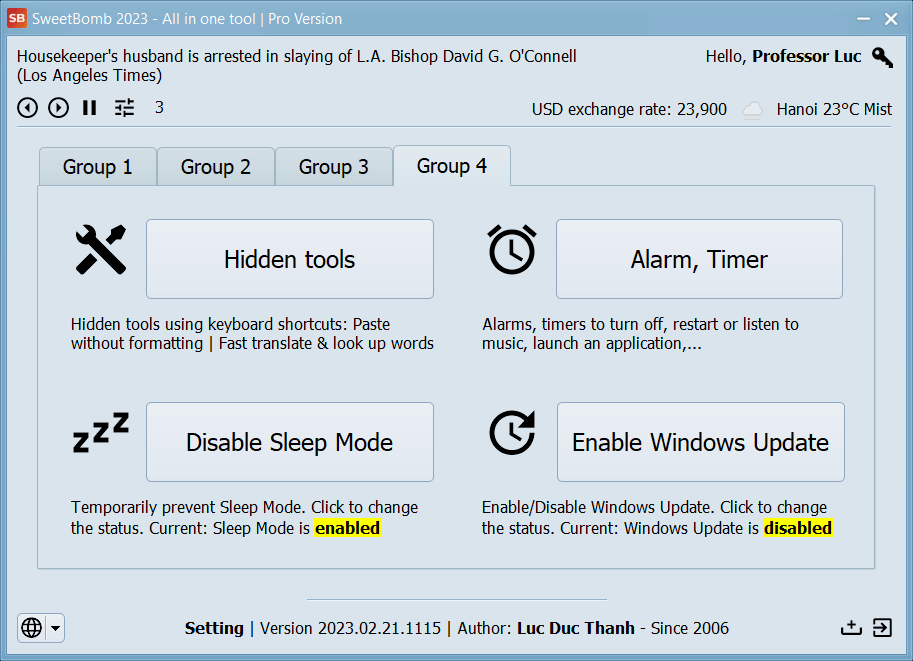Switch to Group 1 tab
The height and width of the screenshot is (661, 913).
pyautogui.click(x=98, y=167)
